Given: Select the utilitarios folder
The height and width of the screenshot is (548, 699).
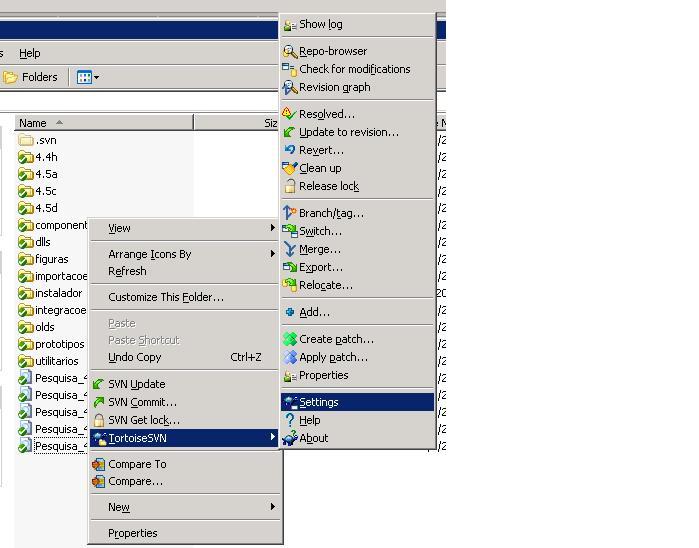Looking at the screenshot, I should (x=48, y=361).
